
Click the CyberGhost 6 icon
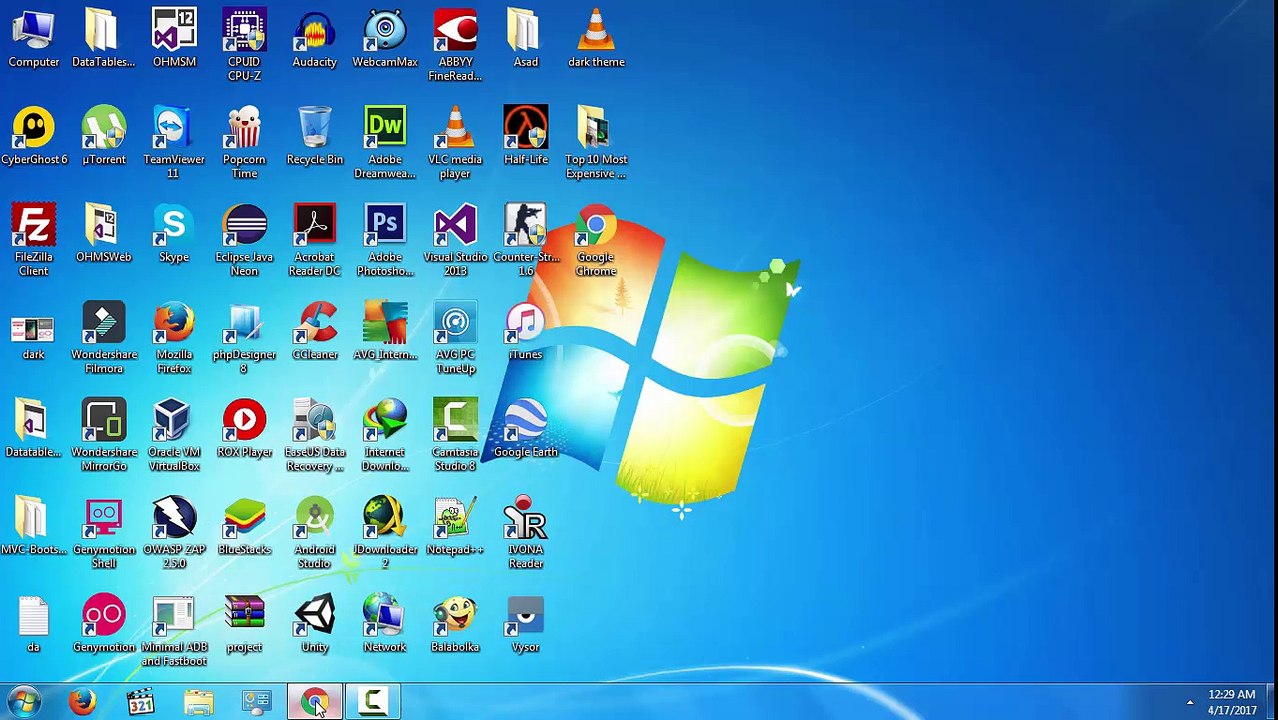point(34,137)
